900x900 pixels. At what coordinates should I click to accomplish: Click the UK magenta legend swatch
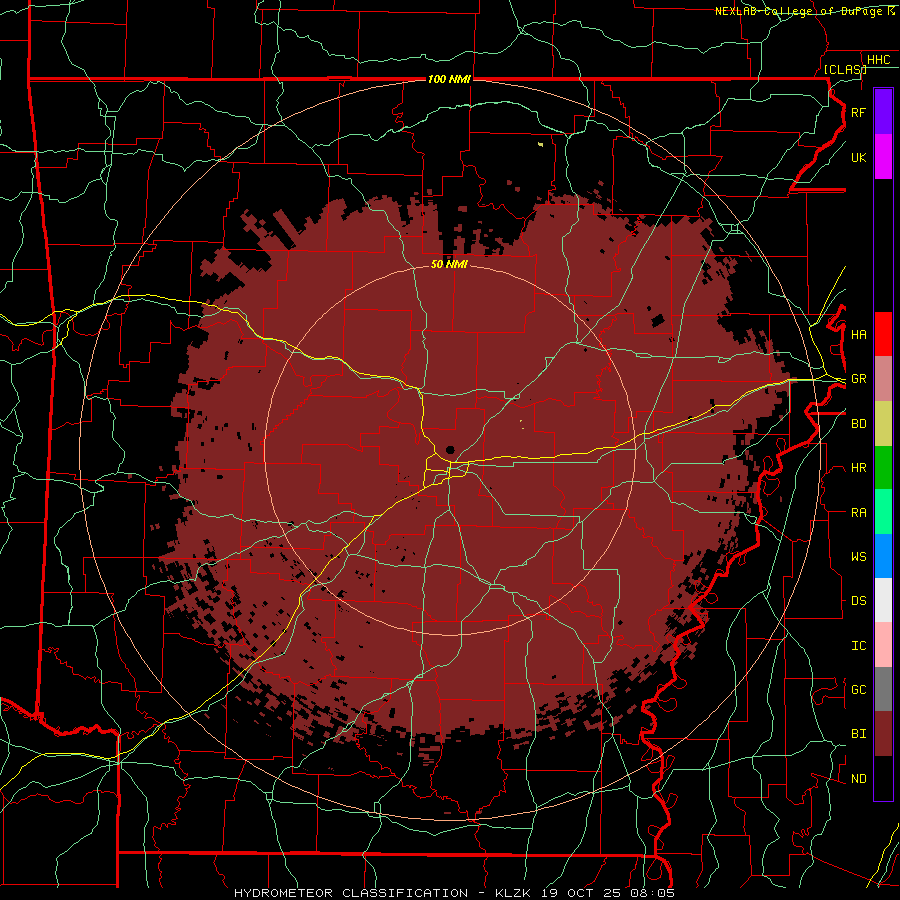[883, 157]
